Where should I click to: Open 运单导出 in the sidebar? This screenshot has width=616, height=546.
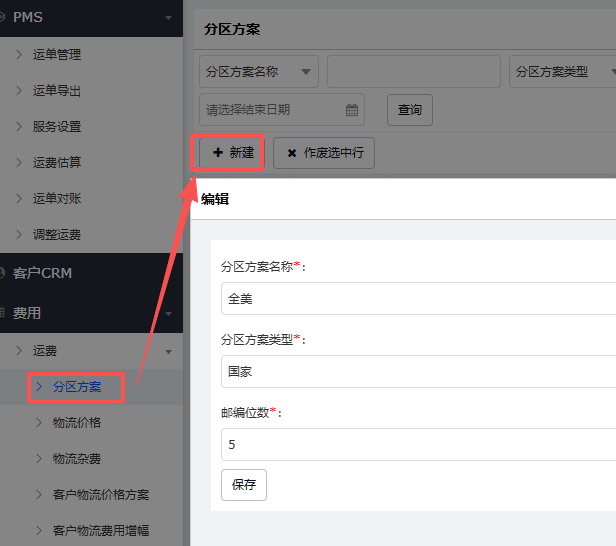click(56, 91)
